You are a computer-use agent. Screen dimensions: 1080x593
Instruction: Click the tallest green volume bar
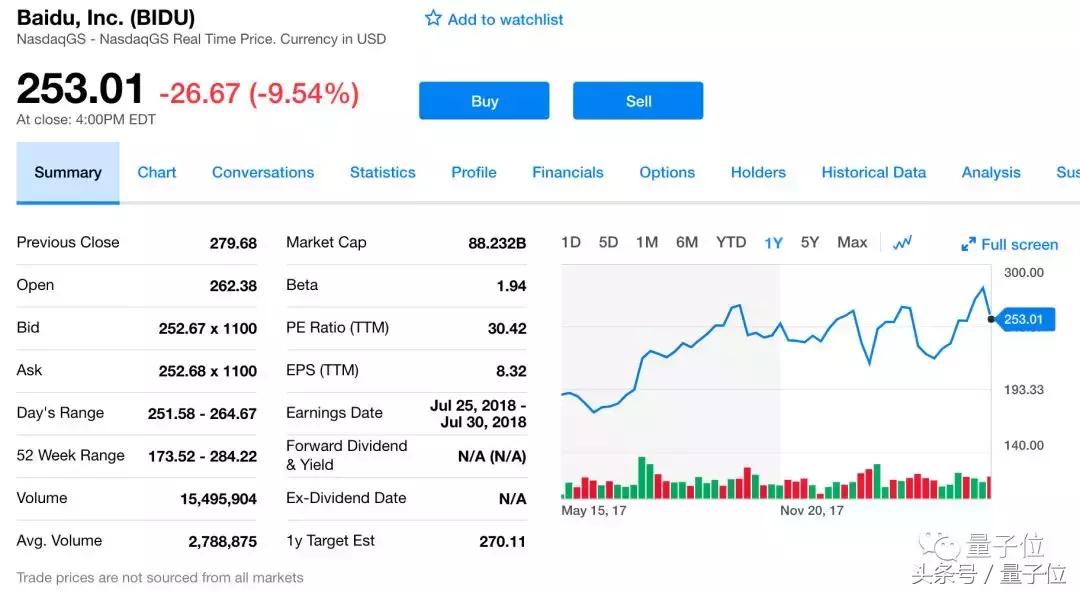[641, 478]
